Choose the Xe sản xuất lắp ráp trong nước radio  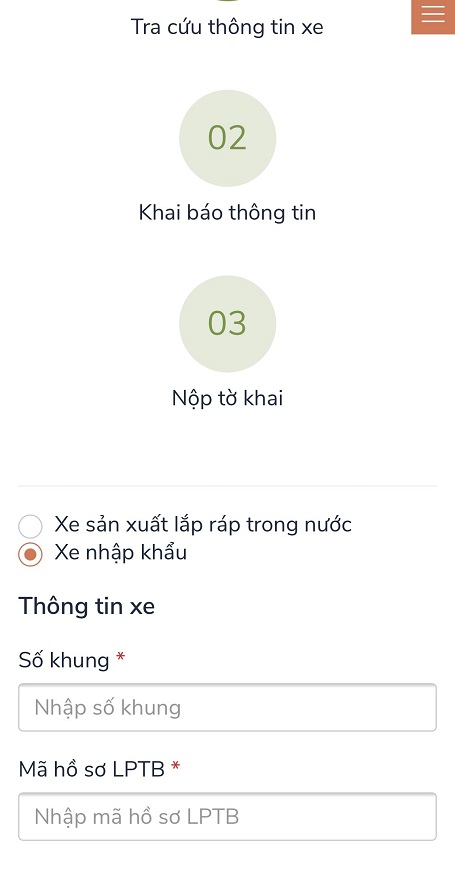pyautogui.click(x=30, y=526)
